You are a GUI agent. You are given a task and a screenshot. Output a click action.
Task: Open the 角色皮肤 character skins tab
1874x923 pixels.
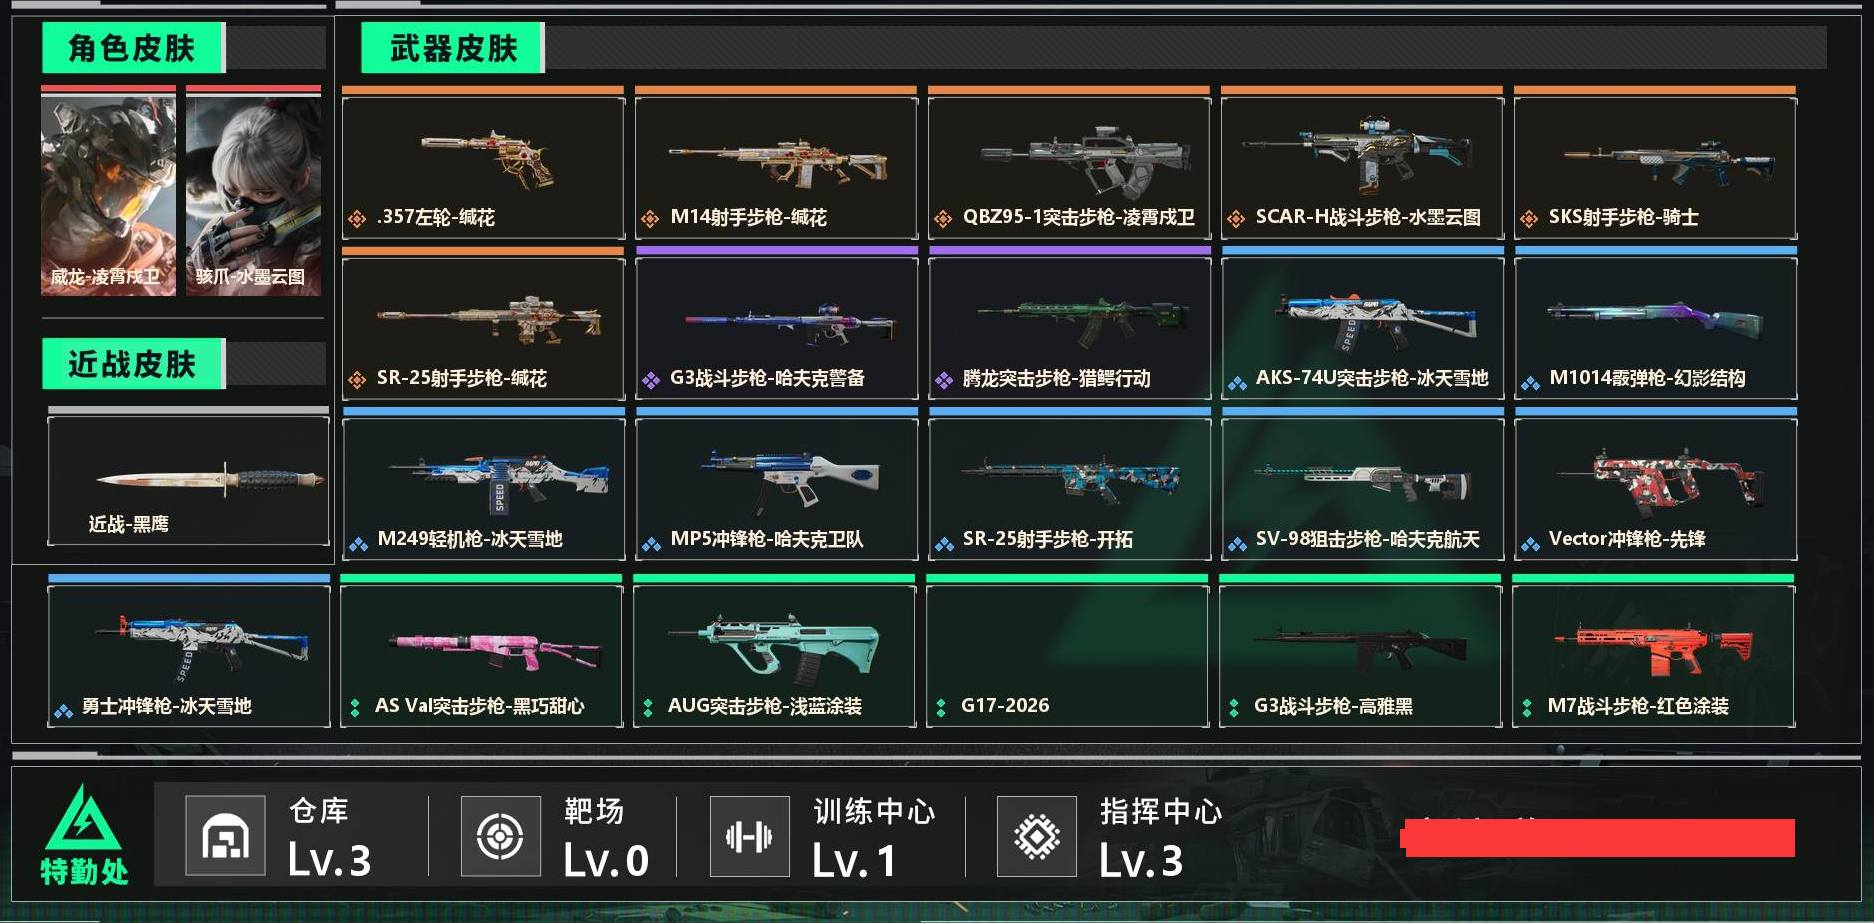point(133,48)
